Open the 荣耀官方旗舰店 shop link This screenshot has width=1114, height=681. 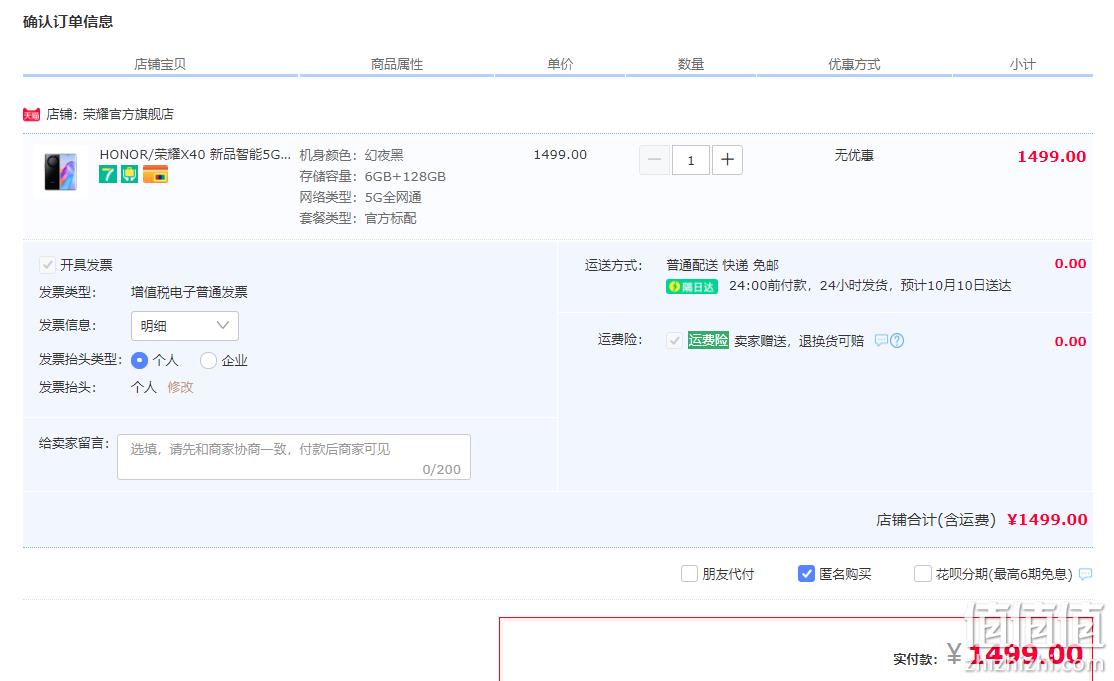[129, 114]
